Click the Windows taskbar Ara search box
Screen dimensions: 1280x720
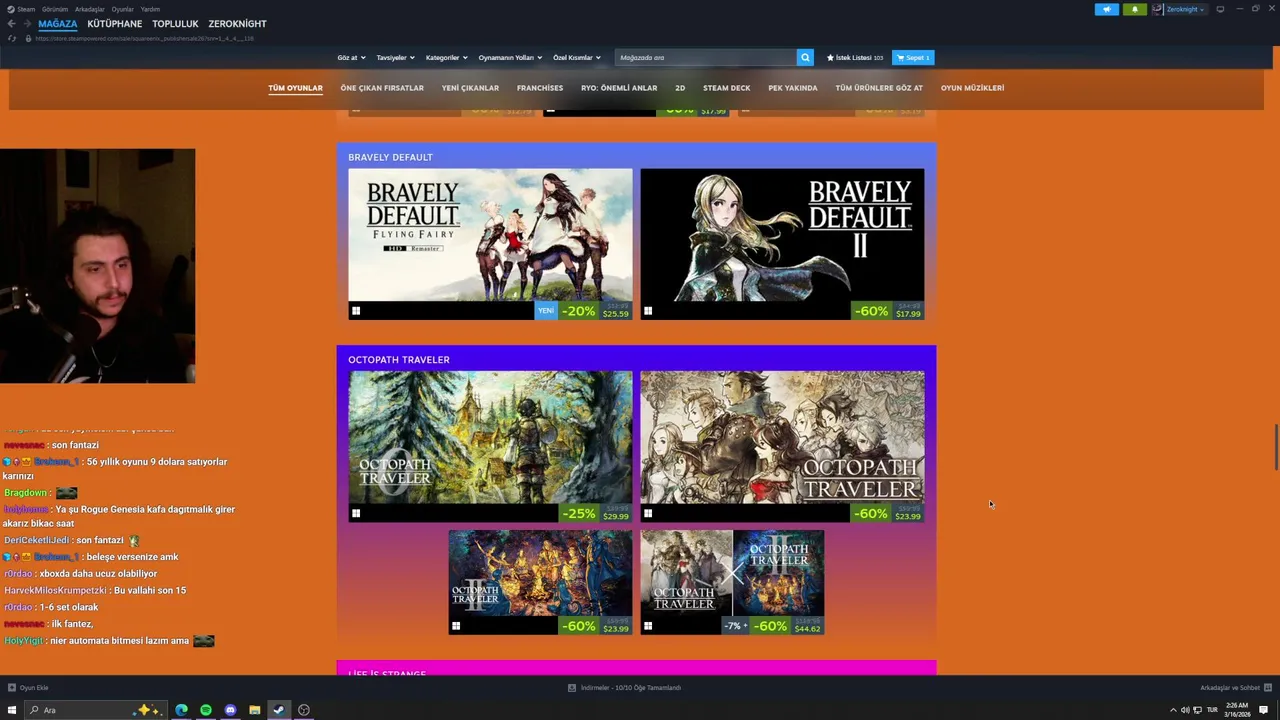95,710
